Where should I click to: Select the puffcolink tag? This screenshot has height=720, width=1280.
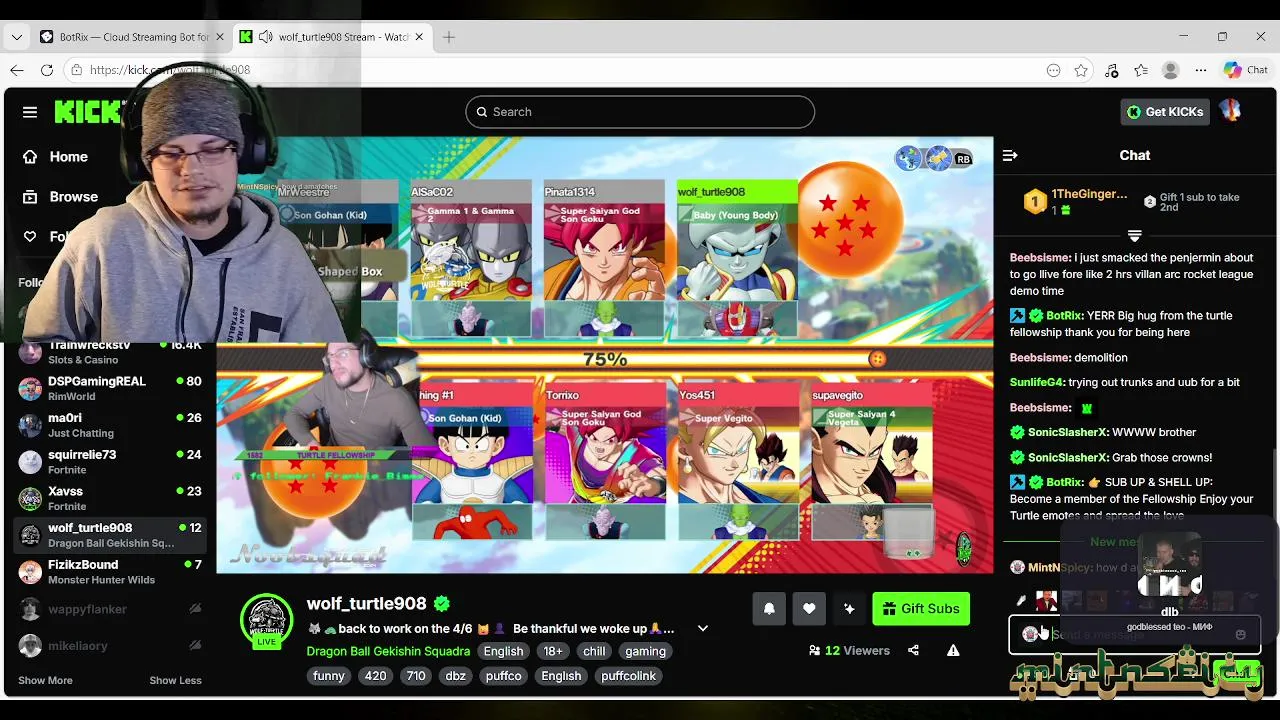pyautogui.click(x=628, y=676)
